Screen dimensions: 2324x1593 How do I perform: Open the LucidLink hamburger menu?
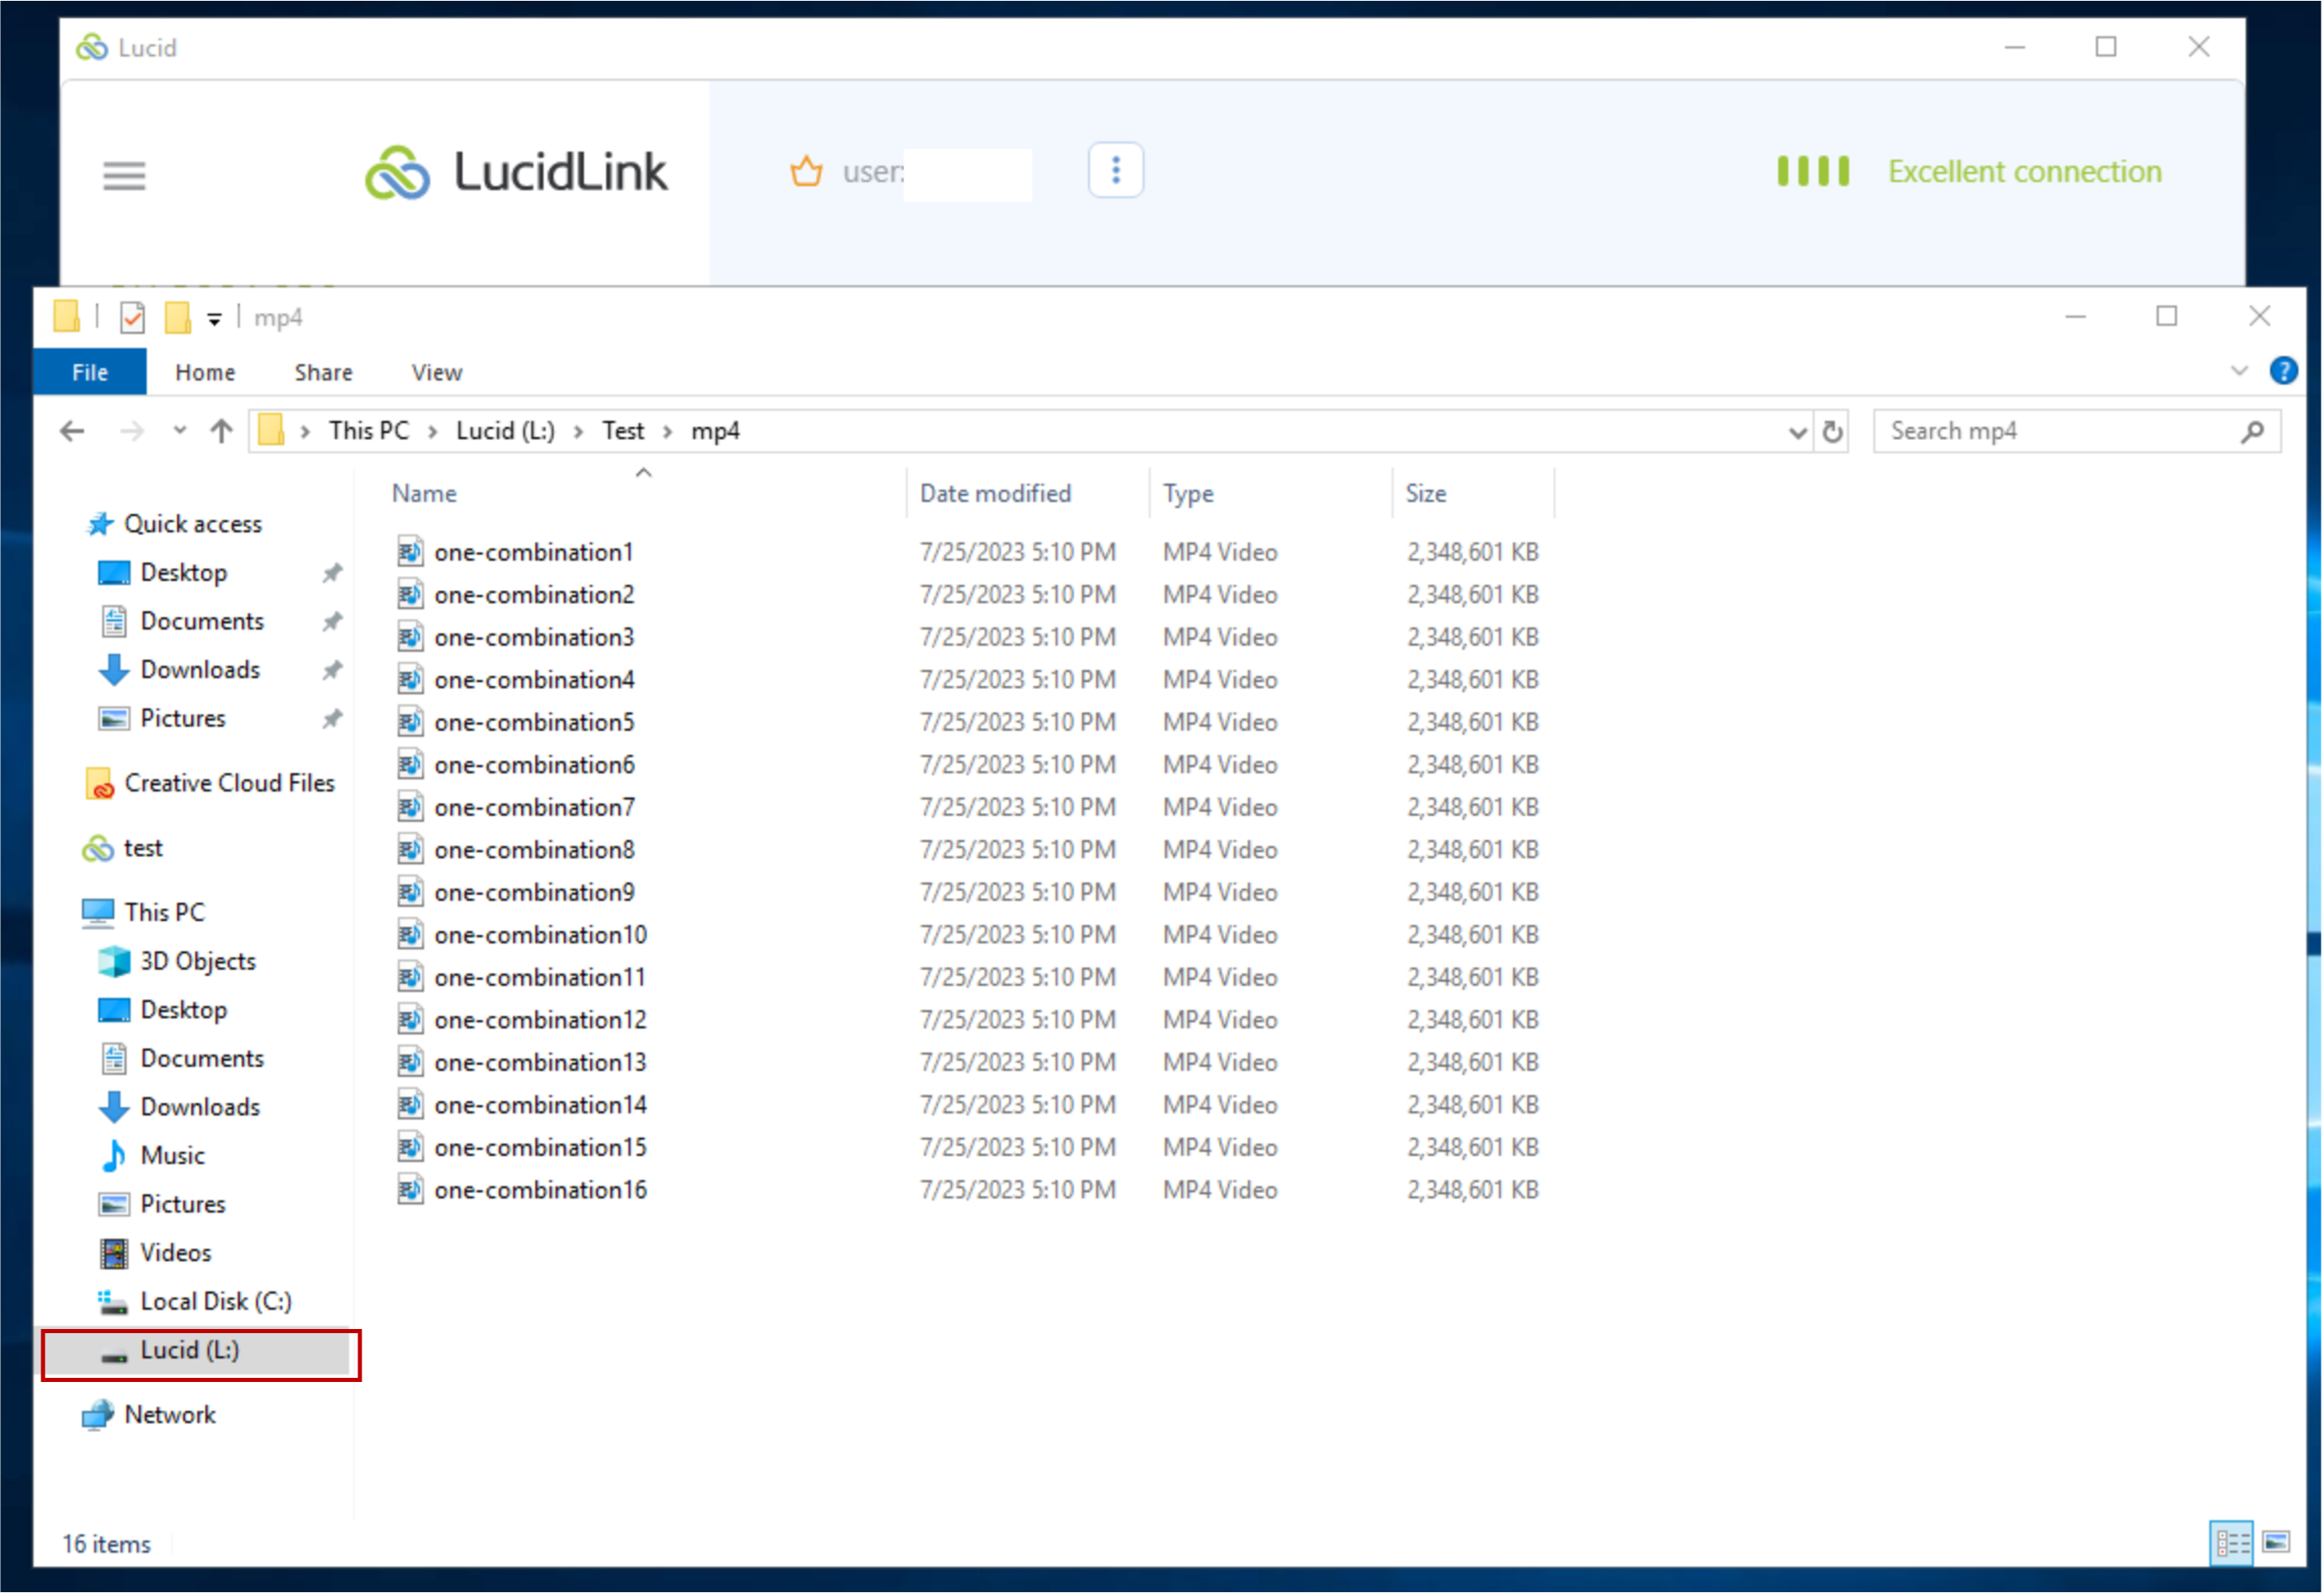click(124, 176)
